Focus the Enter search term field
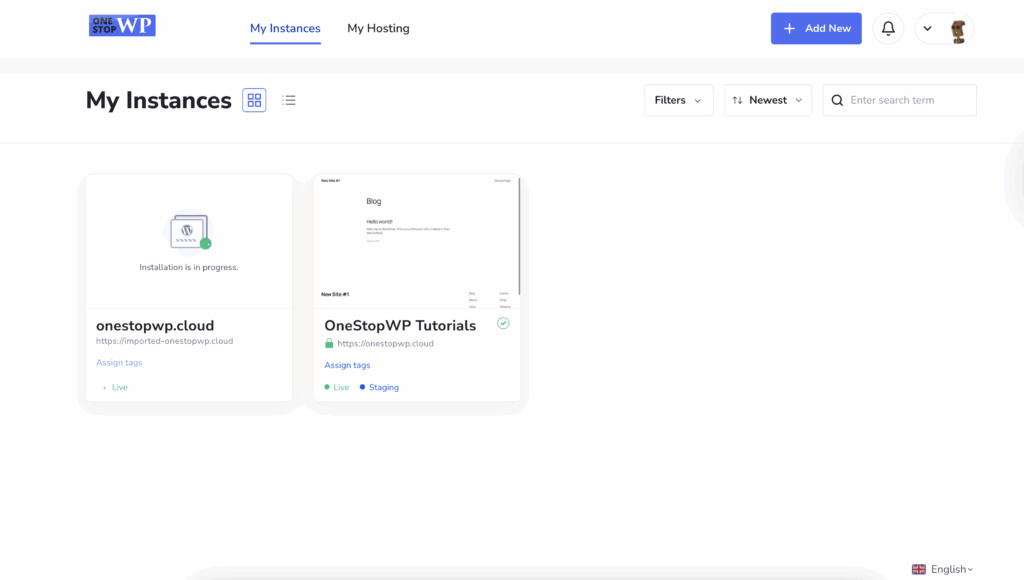This screenshot has width=1024, height=580. pos(899,100)
